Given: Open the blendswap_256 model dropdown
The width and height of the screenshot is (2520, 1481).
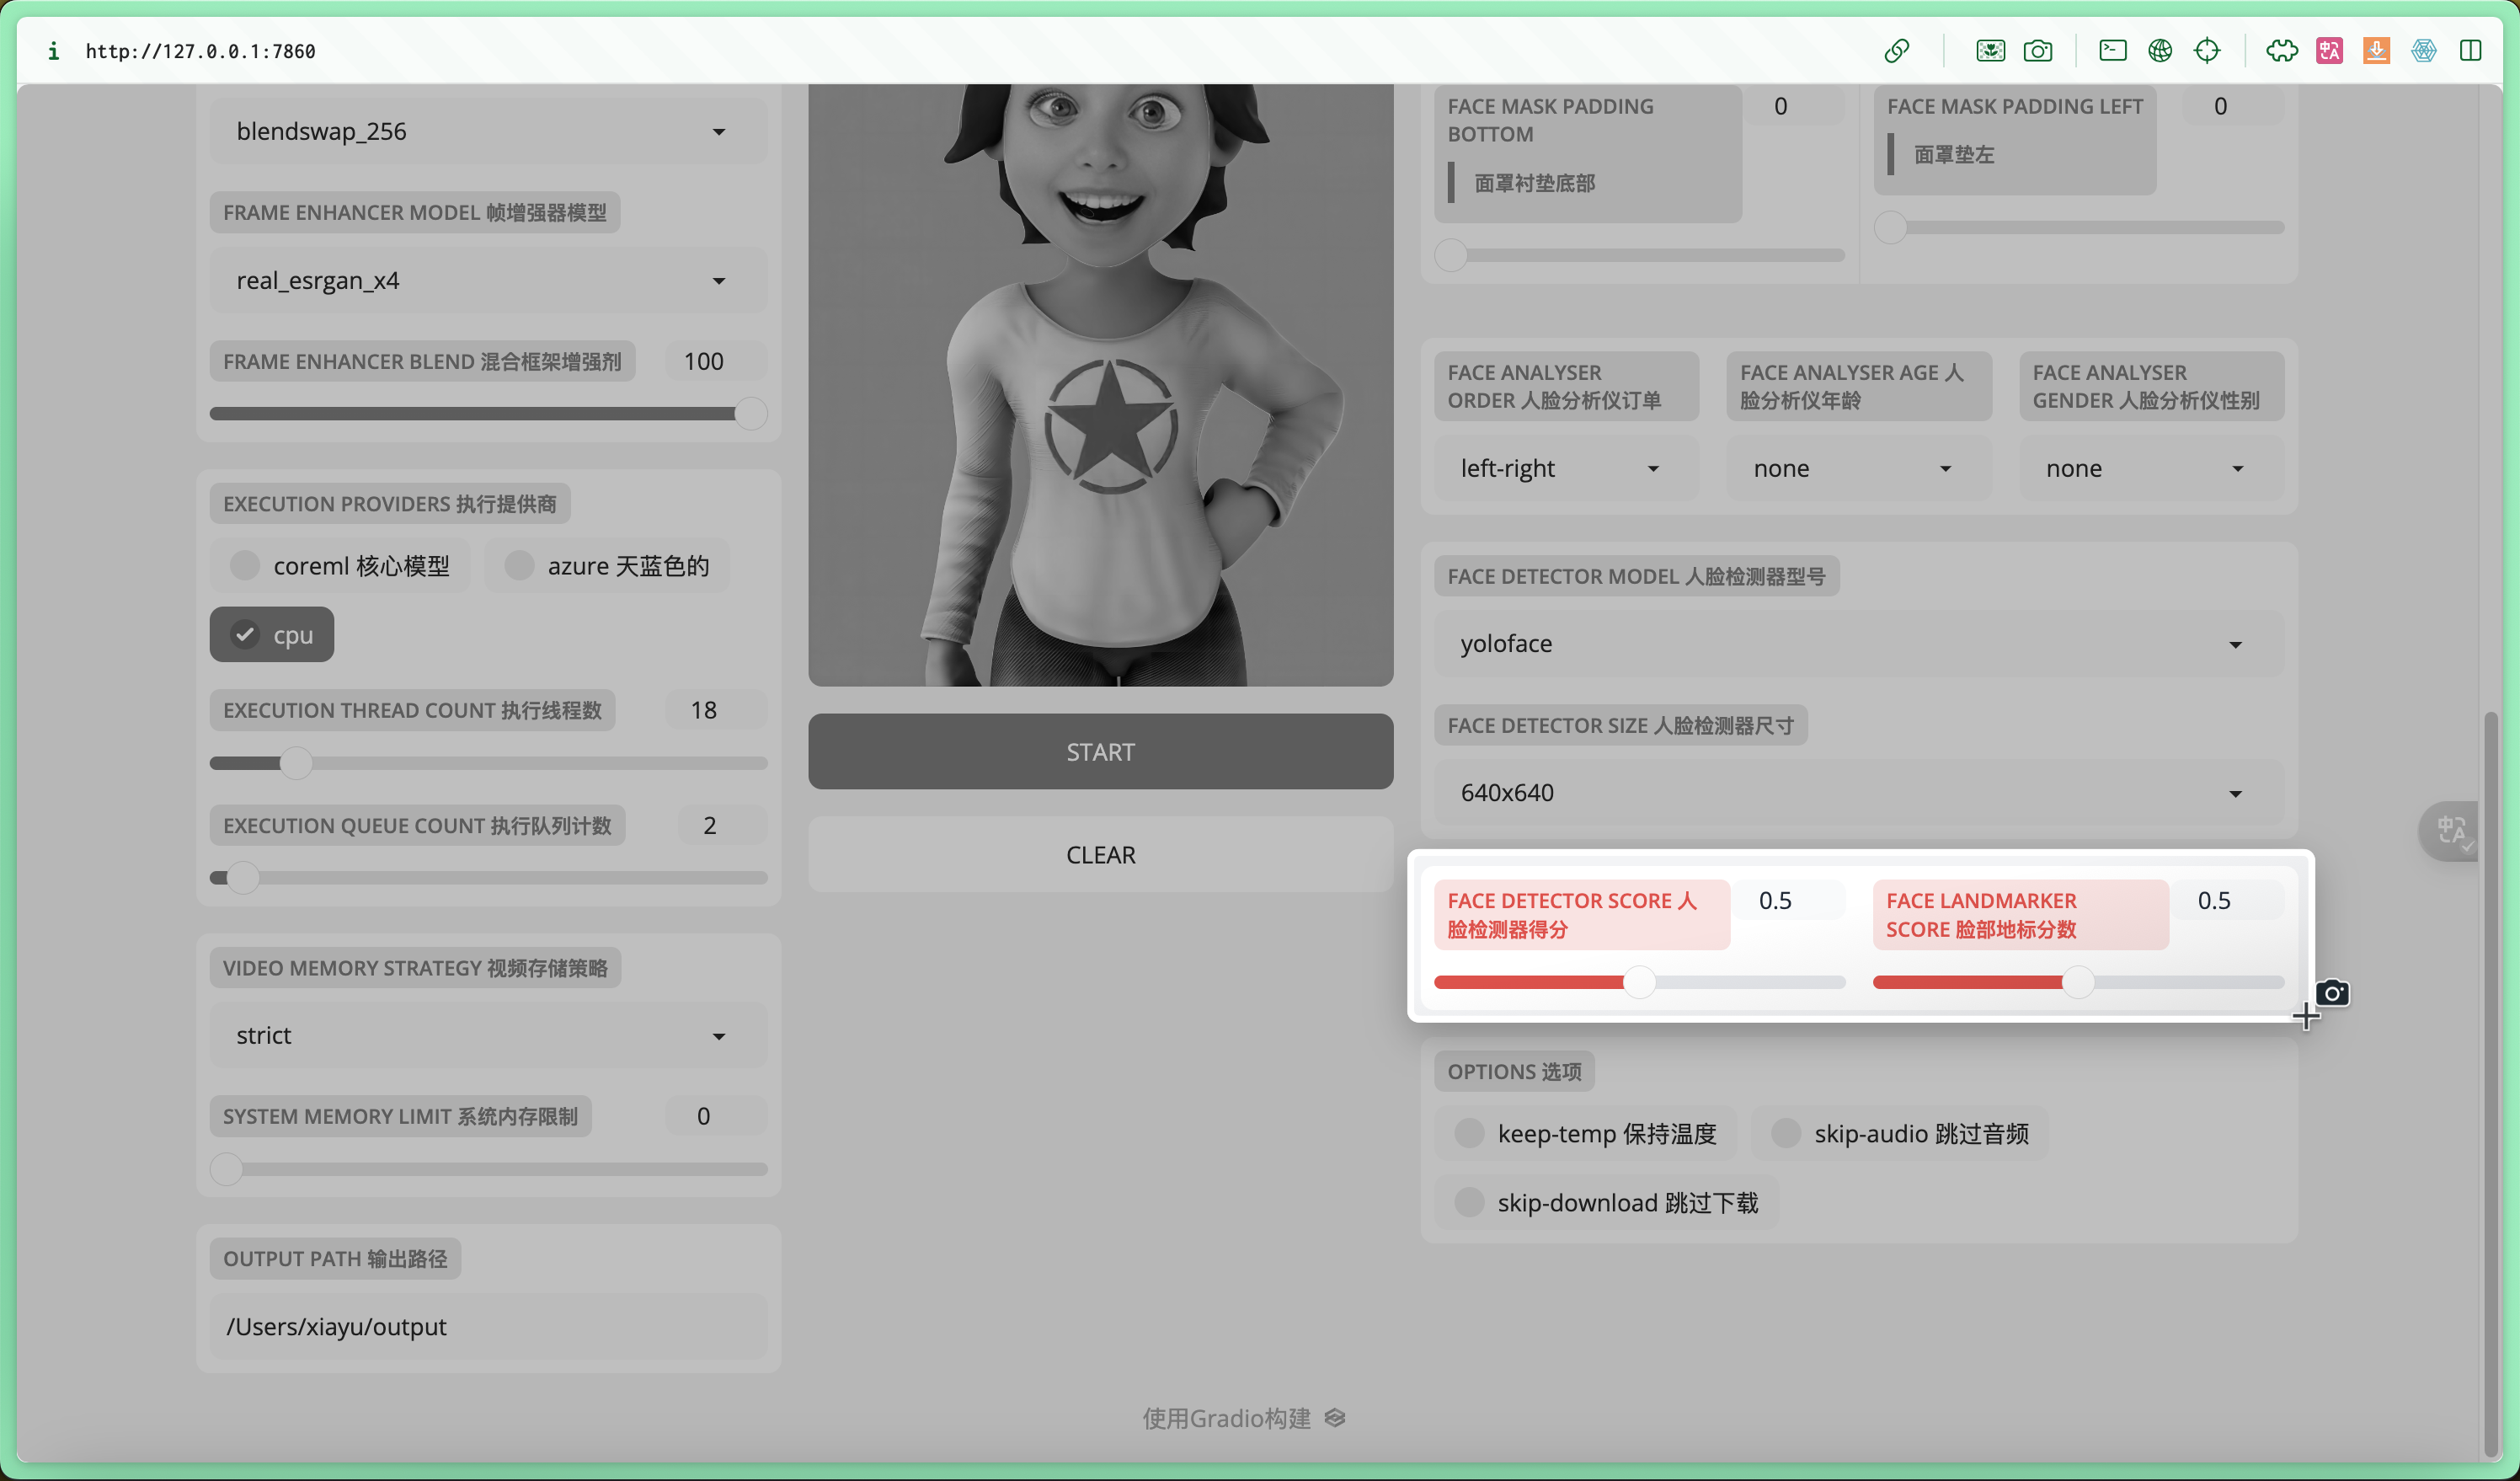Looking at the screenshot, I should click(488, 131).
